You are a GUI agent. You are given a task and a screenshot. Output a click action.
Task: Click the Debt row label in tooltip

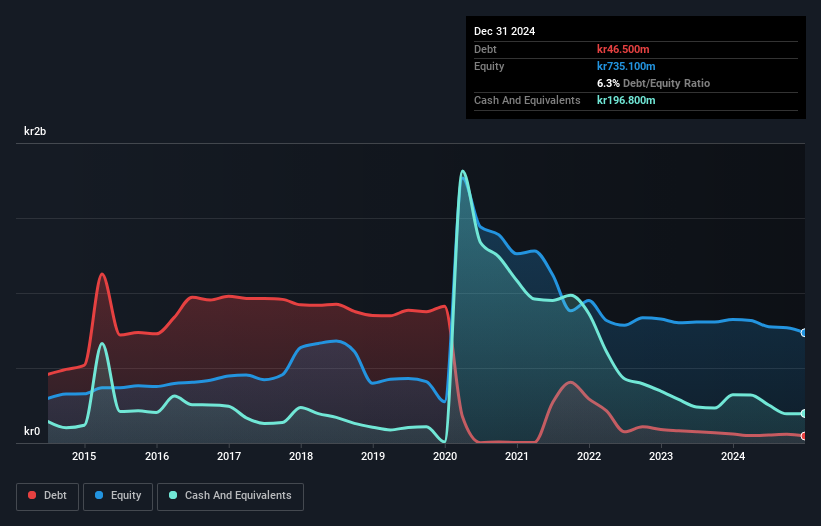pos(485,49)
